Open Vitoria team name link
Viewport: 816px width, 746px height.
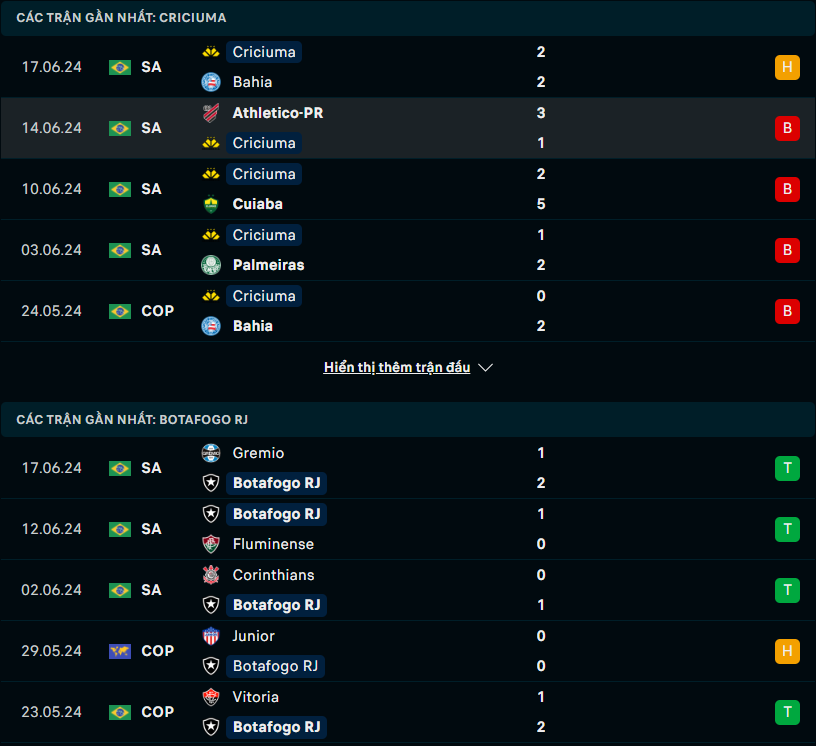pyautogui.click(x=256, y=697)
